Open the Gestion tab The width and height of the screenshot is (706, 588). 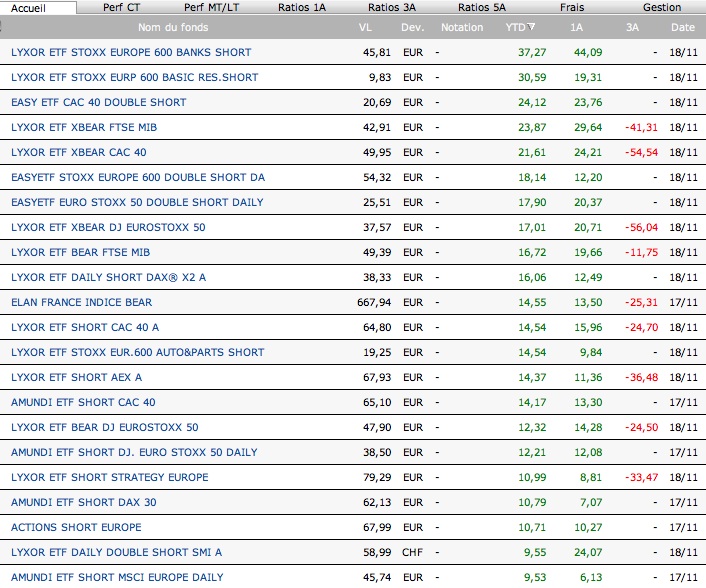point(662,8)
